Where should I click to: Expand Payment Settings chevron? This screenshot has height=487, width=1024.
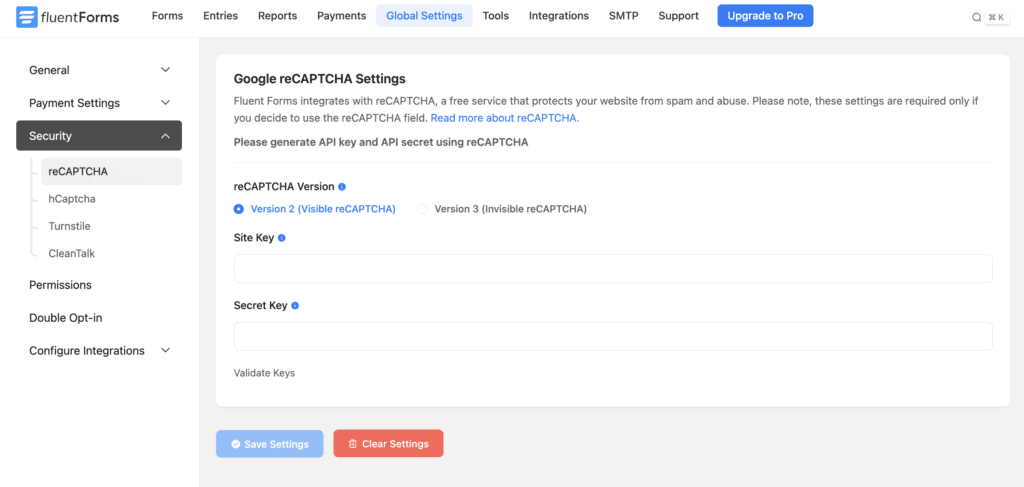tap(166, 103)
